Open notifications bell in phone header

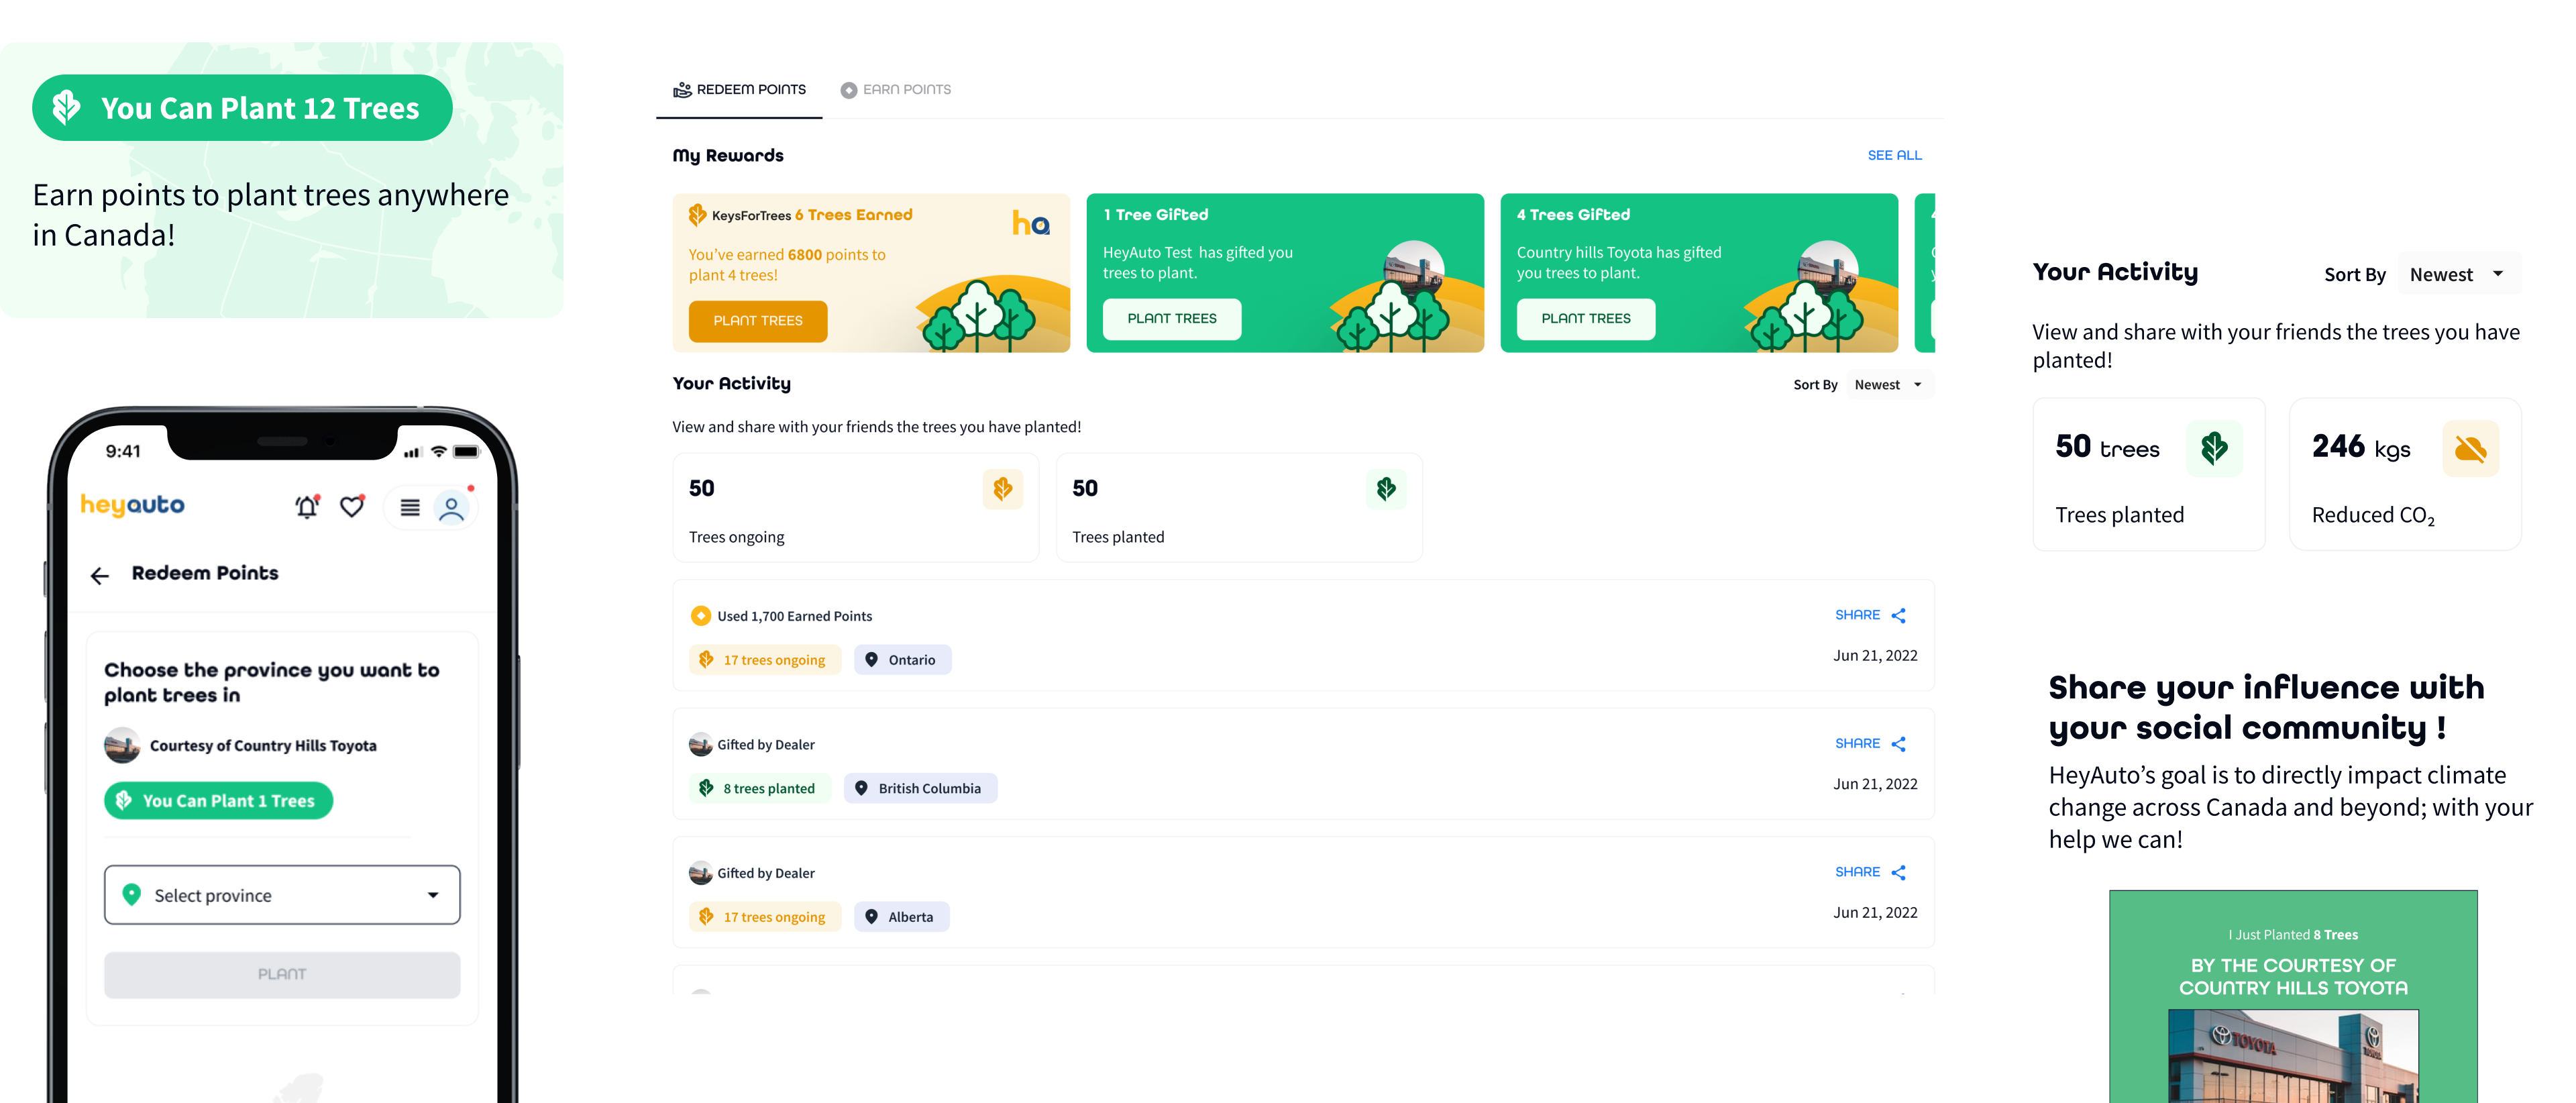(x=307, y=507)
